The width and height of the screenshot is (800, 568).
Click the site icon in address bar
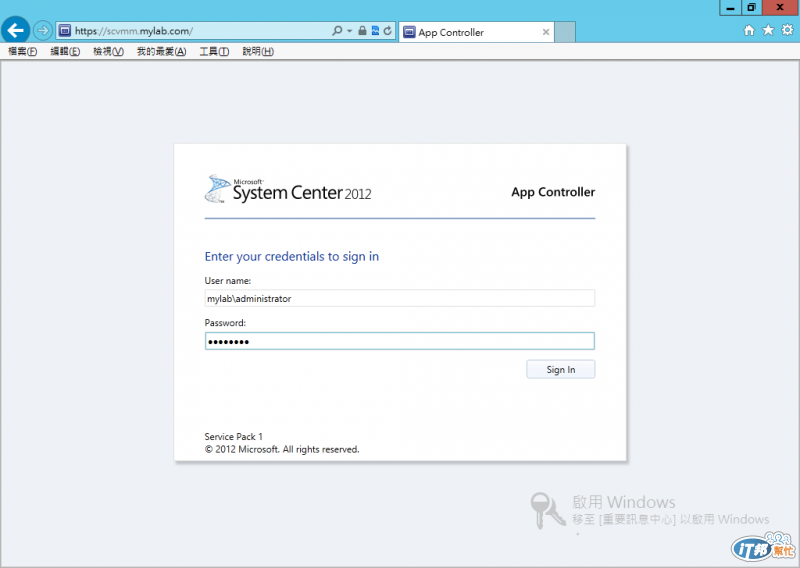click(x=65, y=31)
